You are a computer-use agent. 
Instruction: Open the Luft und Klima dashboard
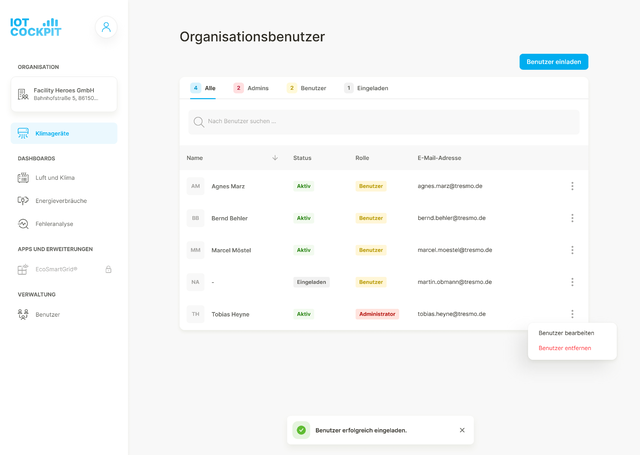point(55,178)
